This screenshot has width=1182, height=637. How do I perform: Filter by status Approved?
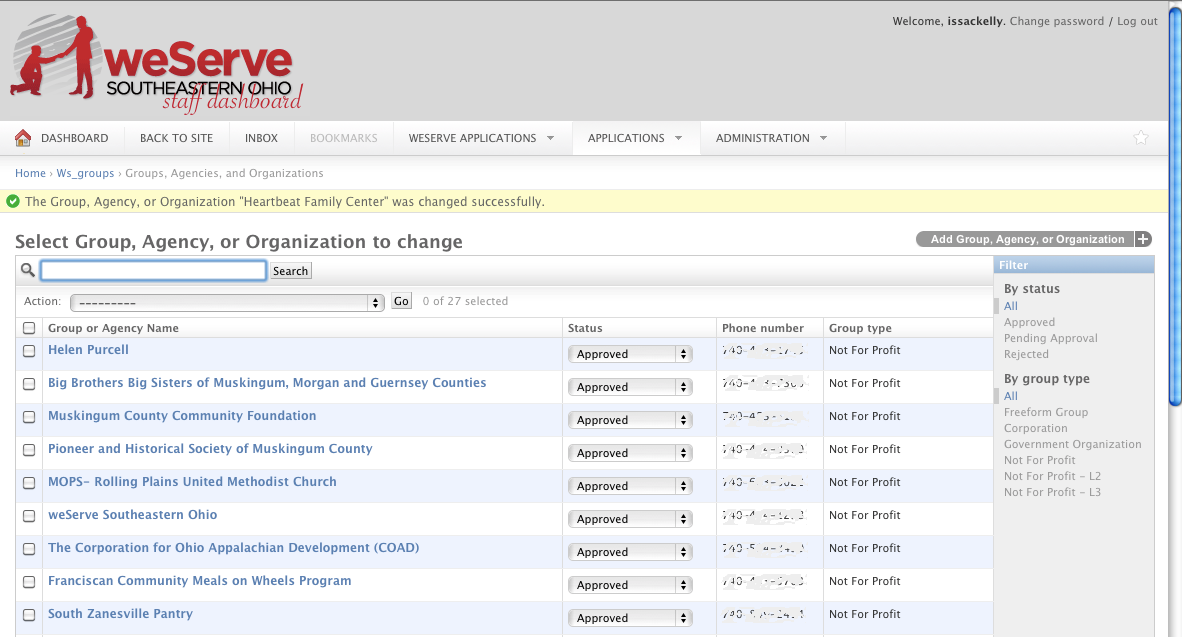(x=1029, y=322)
